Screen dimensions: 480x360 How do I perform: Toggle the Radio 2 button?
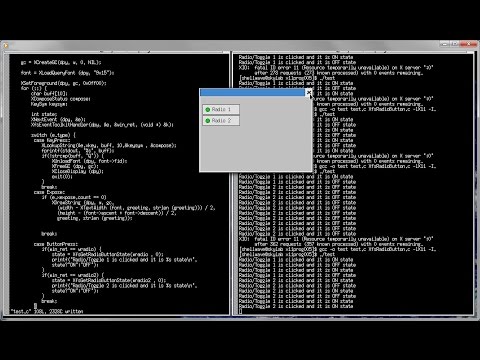pyautogui.click(x=221, y=120)
